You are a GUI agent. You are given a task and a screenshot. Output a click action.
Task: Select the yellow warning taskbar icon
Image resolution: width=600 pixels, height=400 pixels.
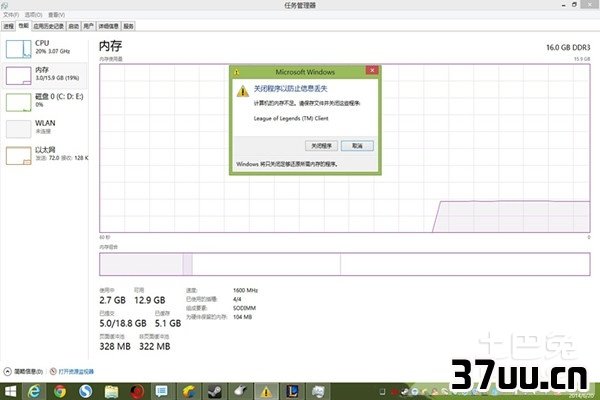(x=266, y=392)
